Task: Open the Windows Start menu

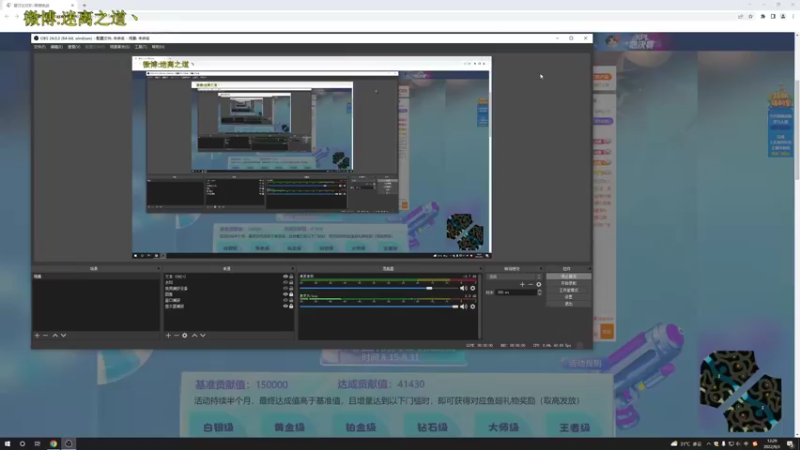Action: click(7, 444)
